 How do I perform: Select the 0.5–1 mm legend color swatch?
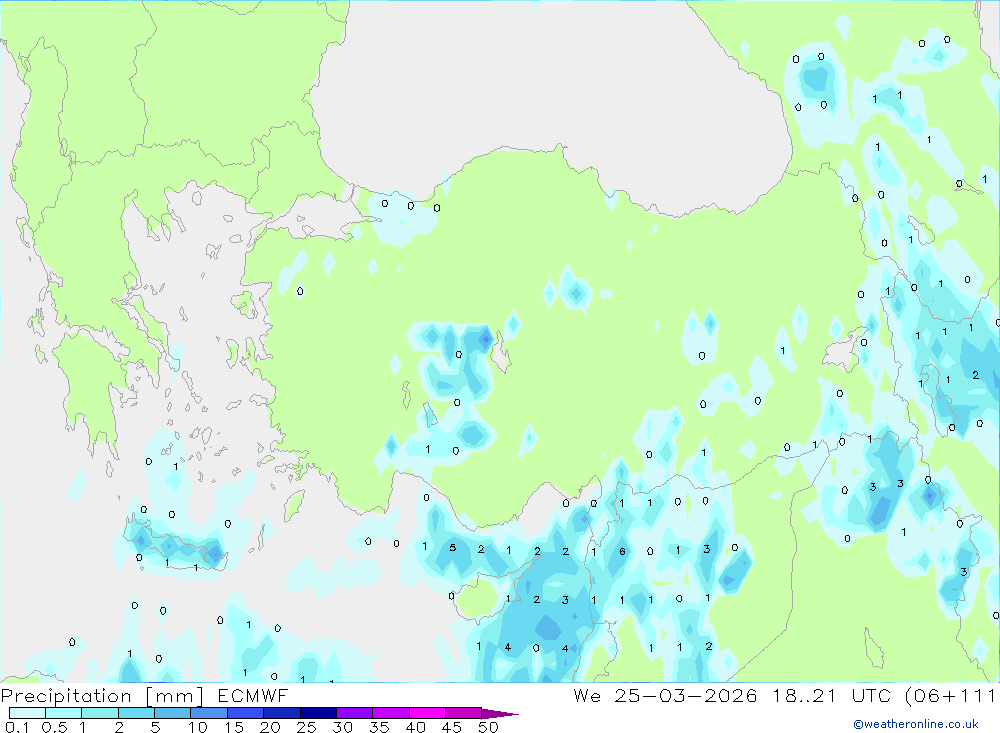coord(64,713)
